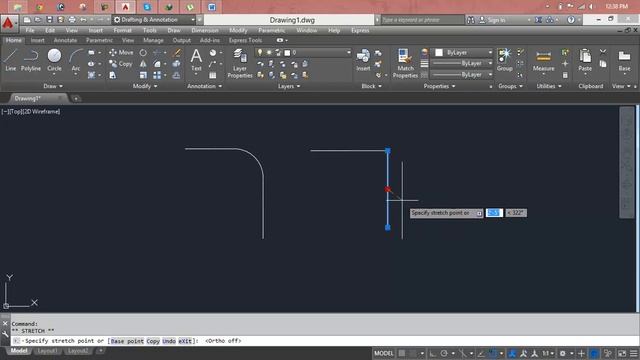Toggle 2D object snap in status bar
Image resolution: width=640 pixels, height=360 pixels.
[x=493, y=353]
